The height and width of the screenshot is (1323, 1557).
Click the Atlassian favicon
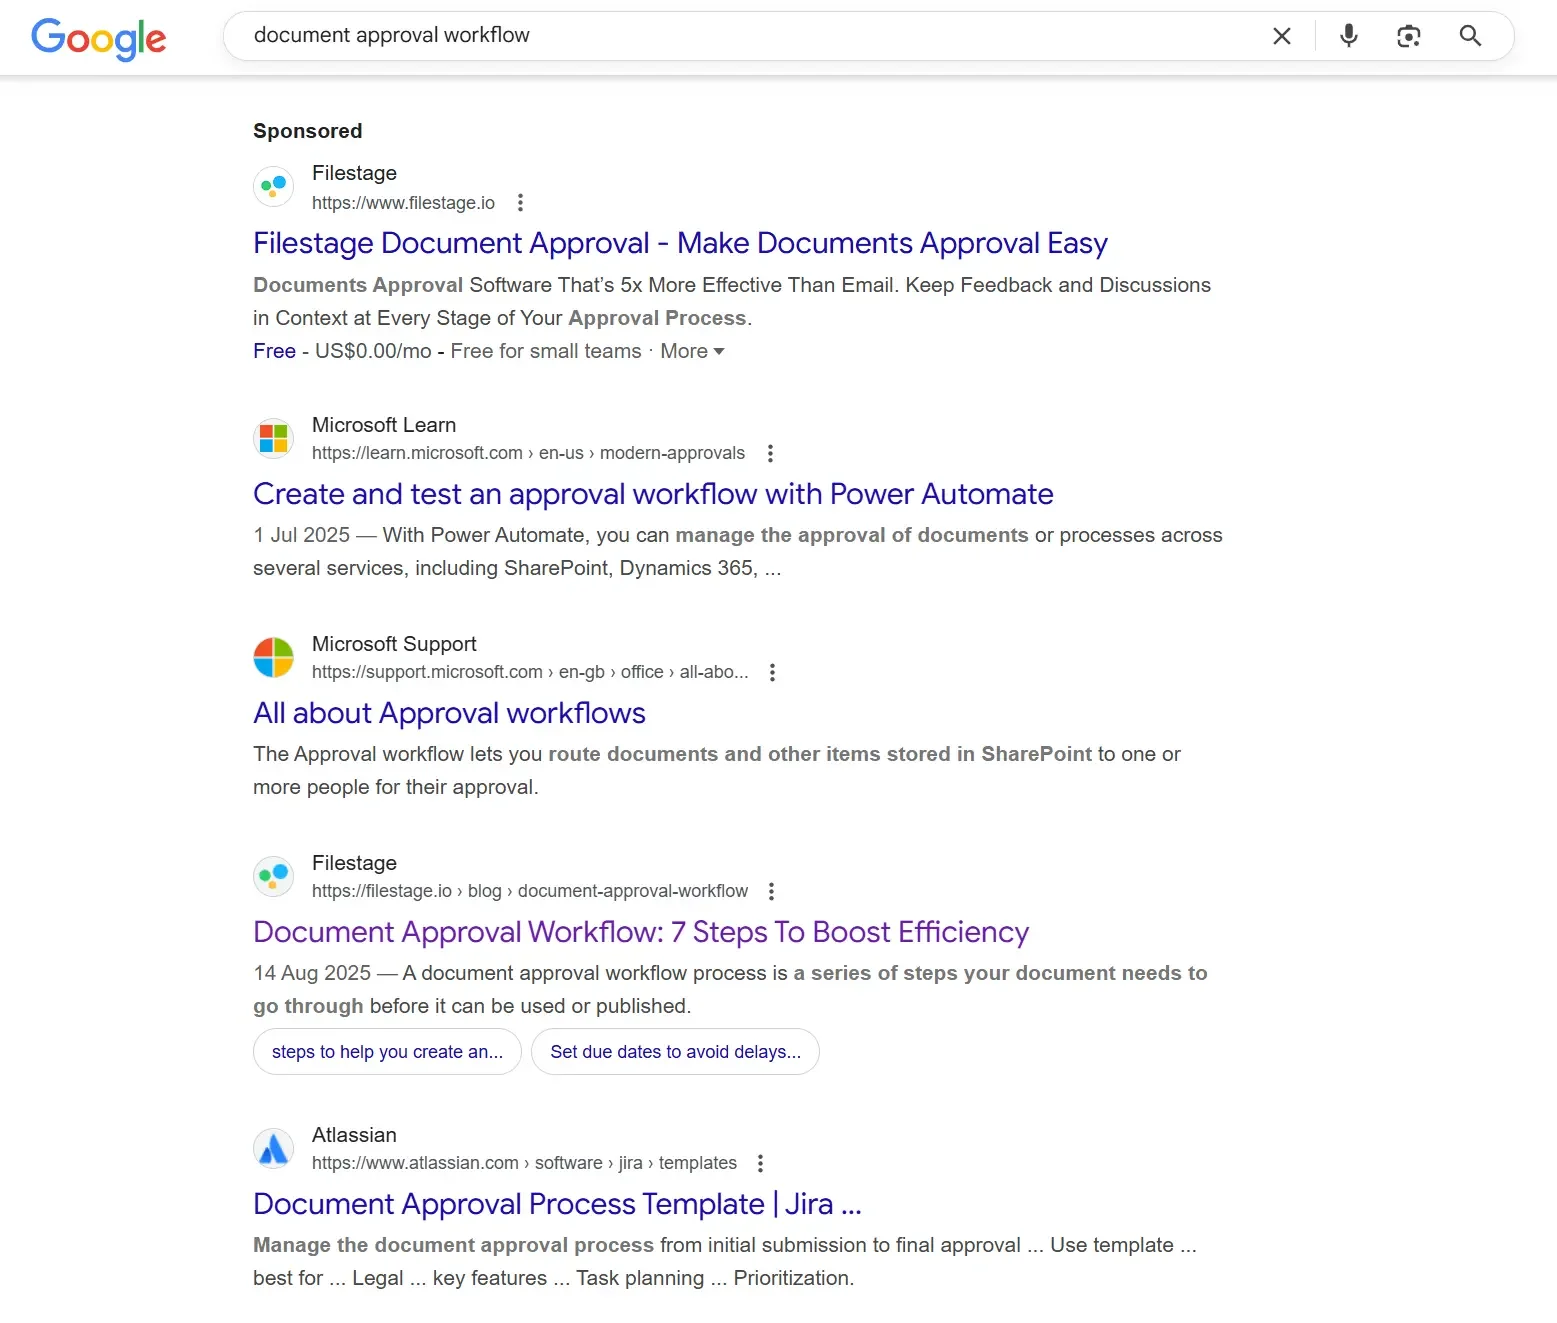click(x=273, y=1148)
